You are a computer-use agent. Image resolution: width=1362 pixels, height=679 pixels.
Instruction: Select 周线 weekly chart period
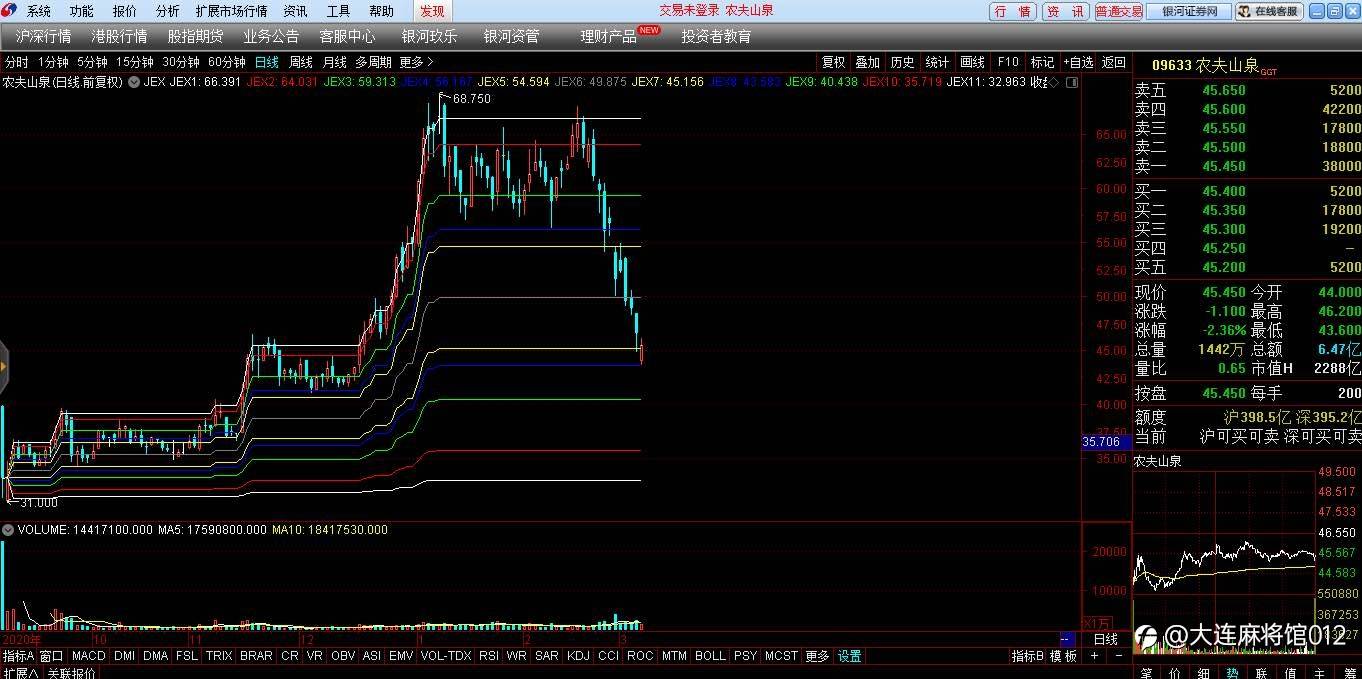click(301, 62)
